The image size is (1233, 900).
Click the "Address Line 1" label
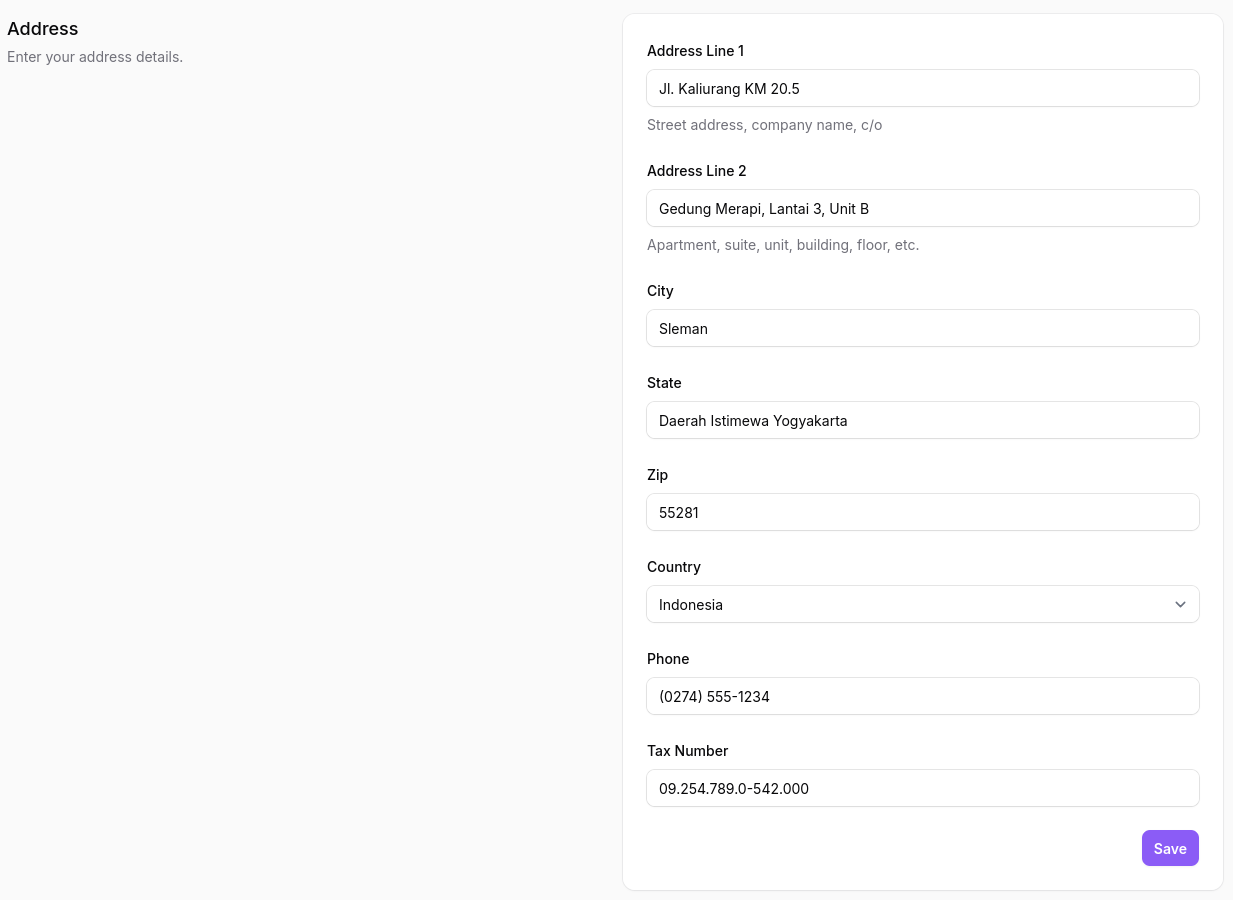click(695, 51)
